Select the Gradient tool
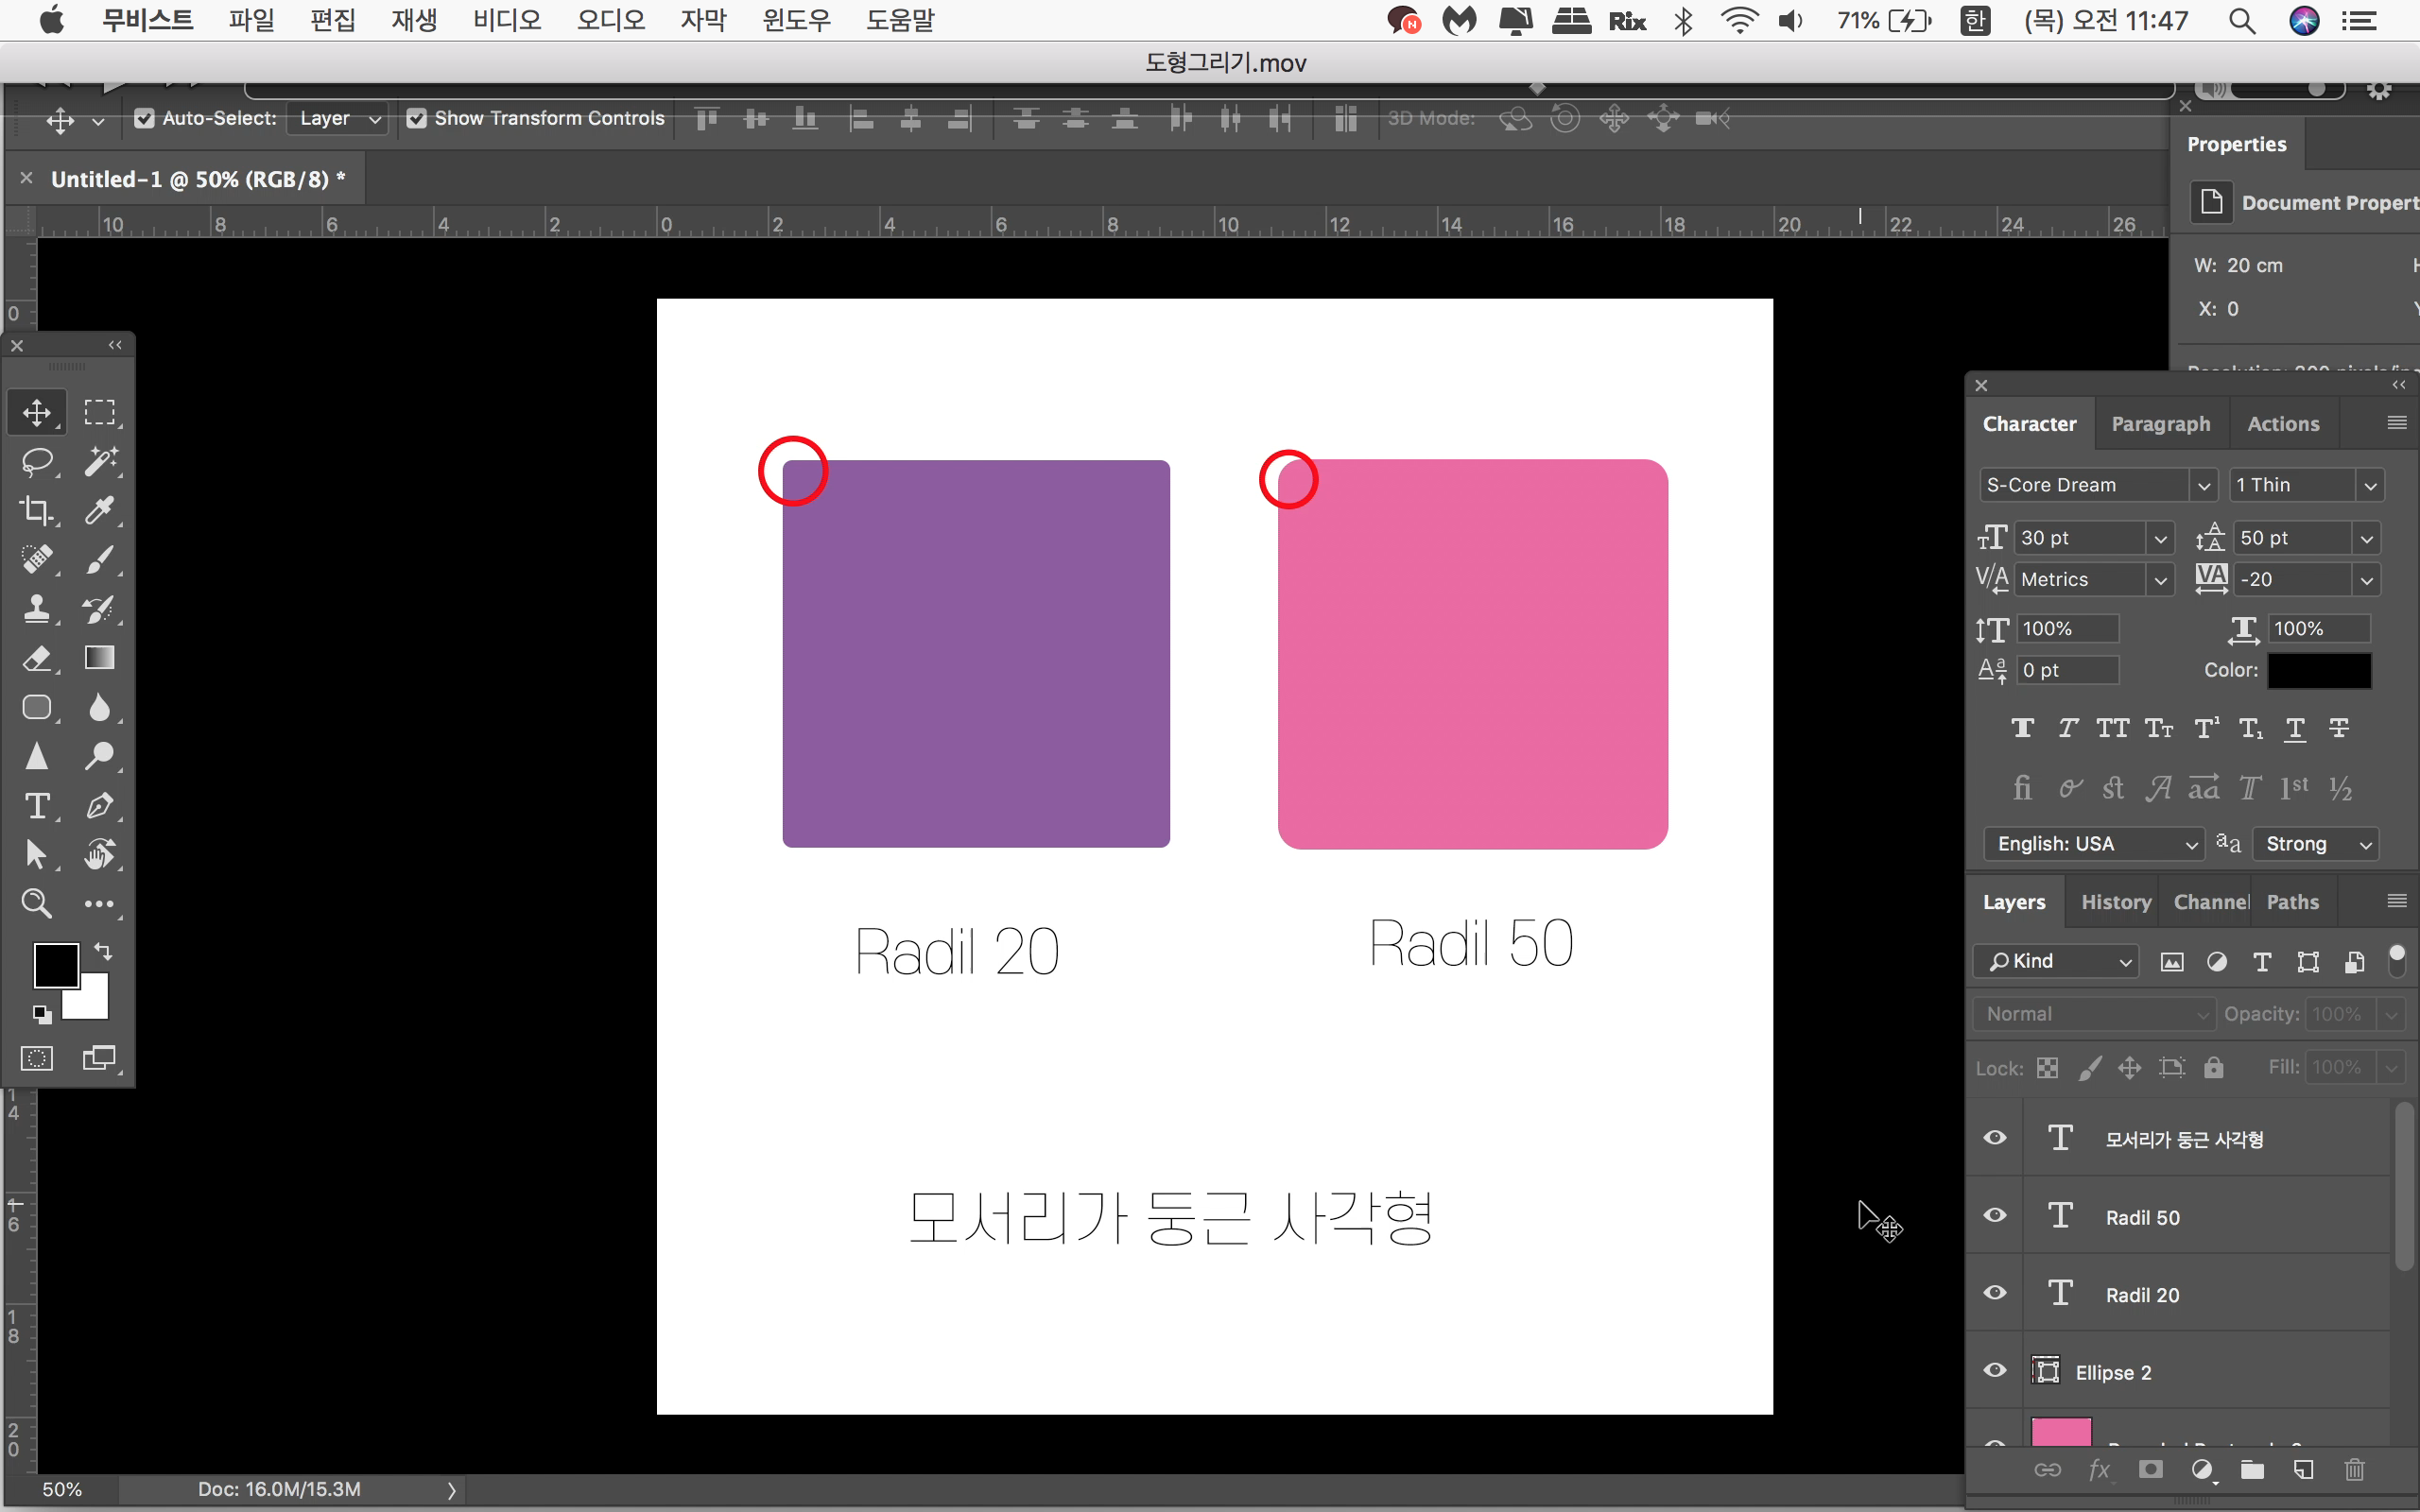This screenshot has height=1512, width=2420. pyautogui.click(x=99, y=658)
